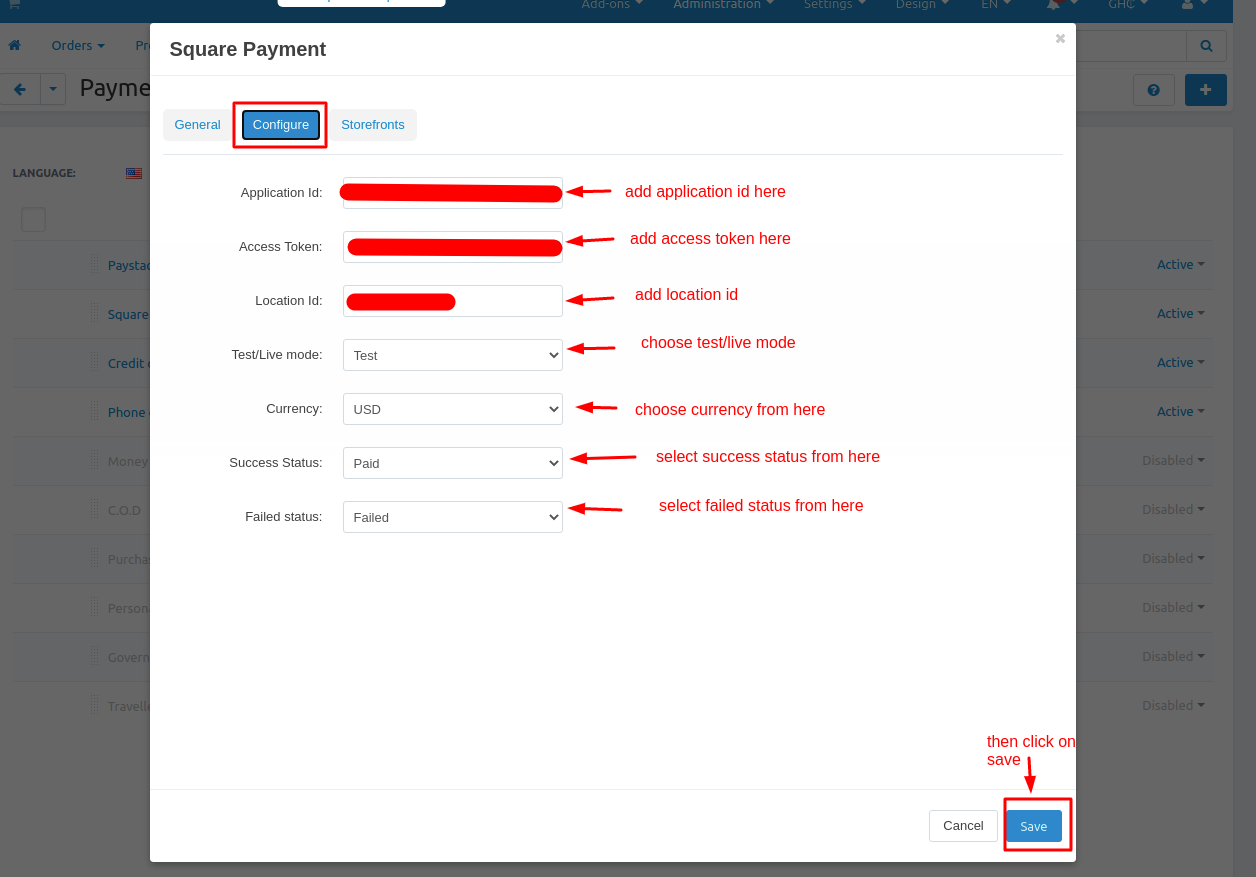Viewport: 1256px width, 877px height.
Task: Click the Cancel button
Action: pos(963,826)
